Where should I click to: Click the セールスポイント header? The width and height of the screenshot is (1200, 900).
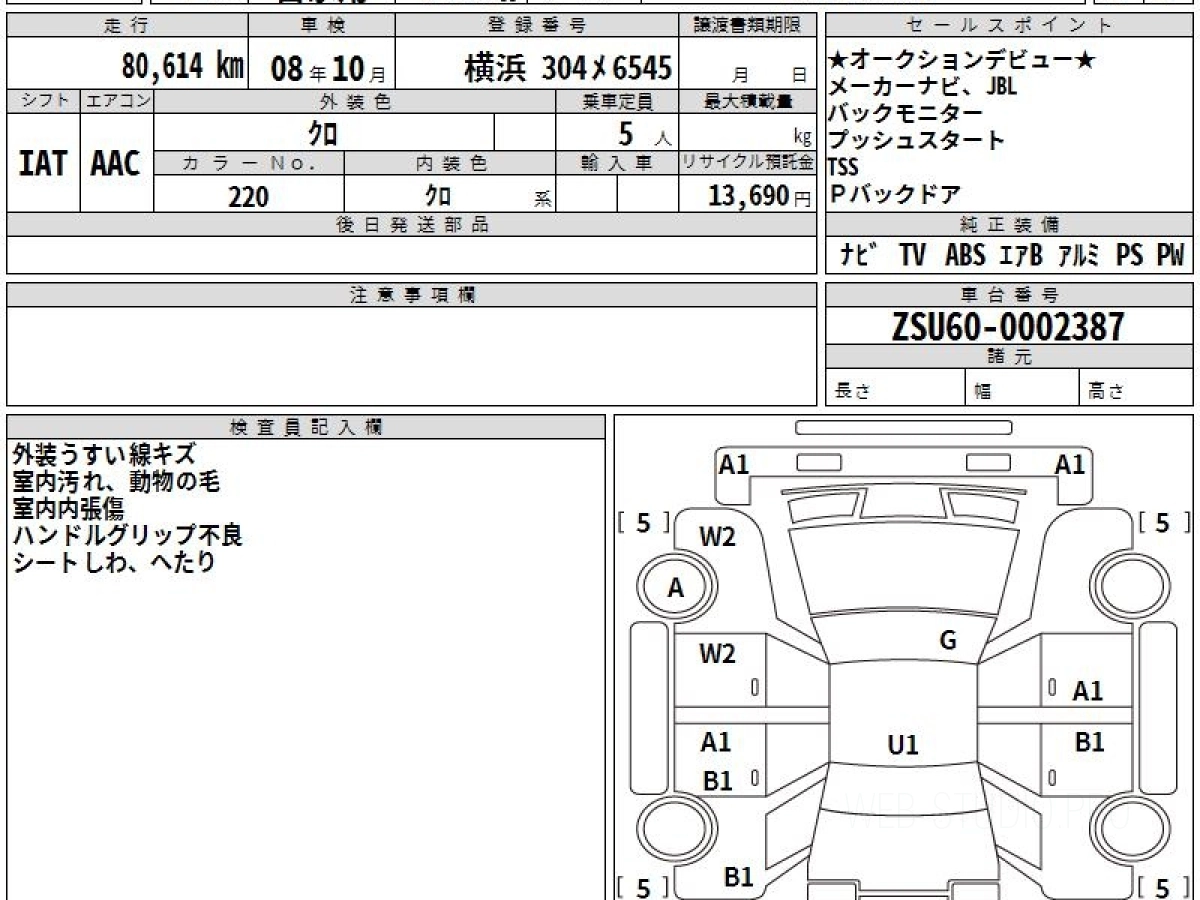click(x=1010, y=26)
